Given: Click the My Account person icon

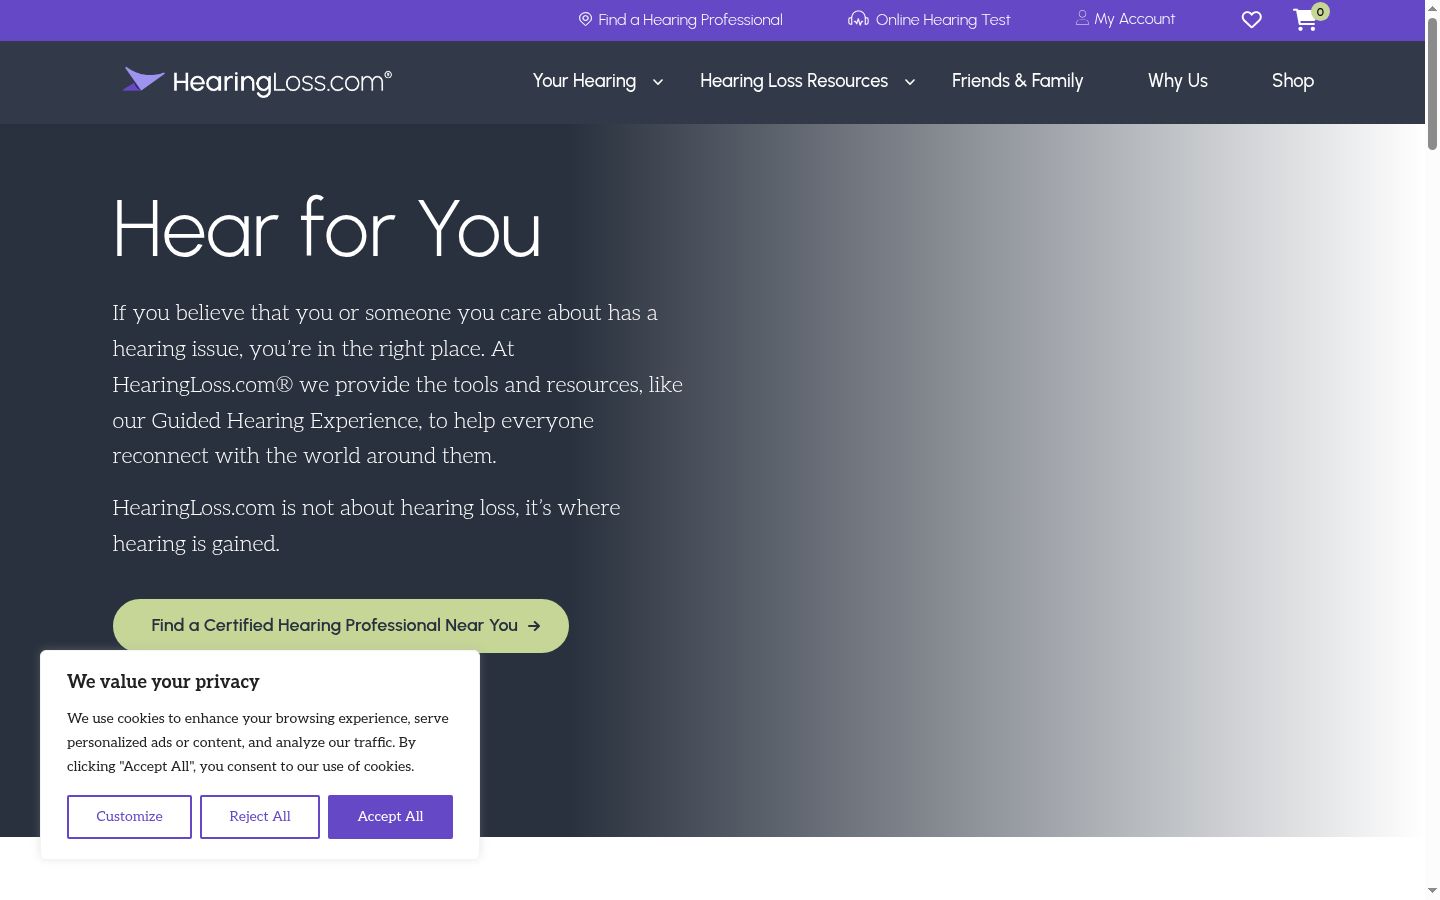Looking at the screenshot, I should [x=1082, y=18].
